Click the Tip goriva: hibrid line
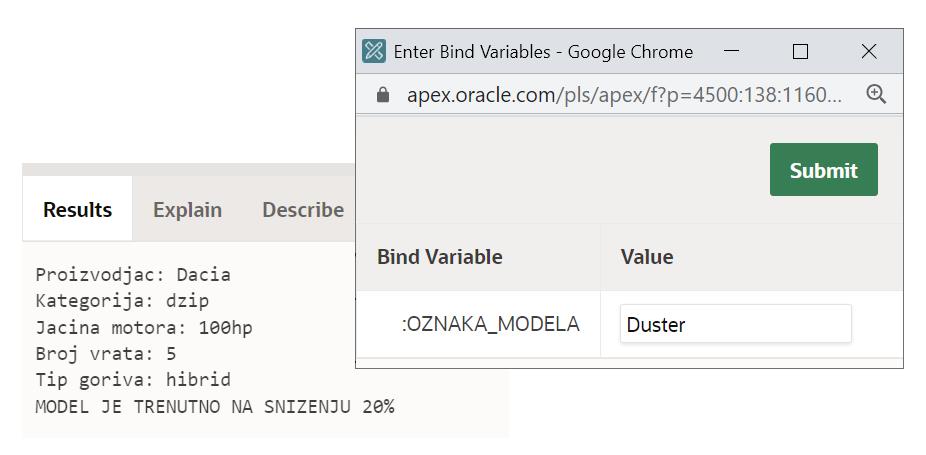This screenshot has width=926, height=455. 133,380
